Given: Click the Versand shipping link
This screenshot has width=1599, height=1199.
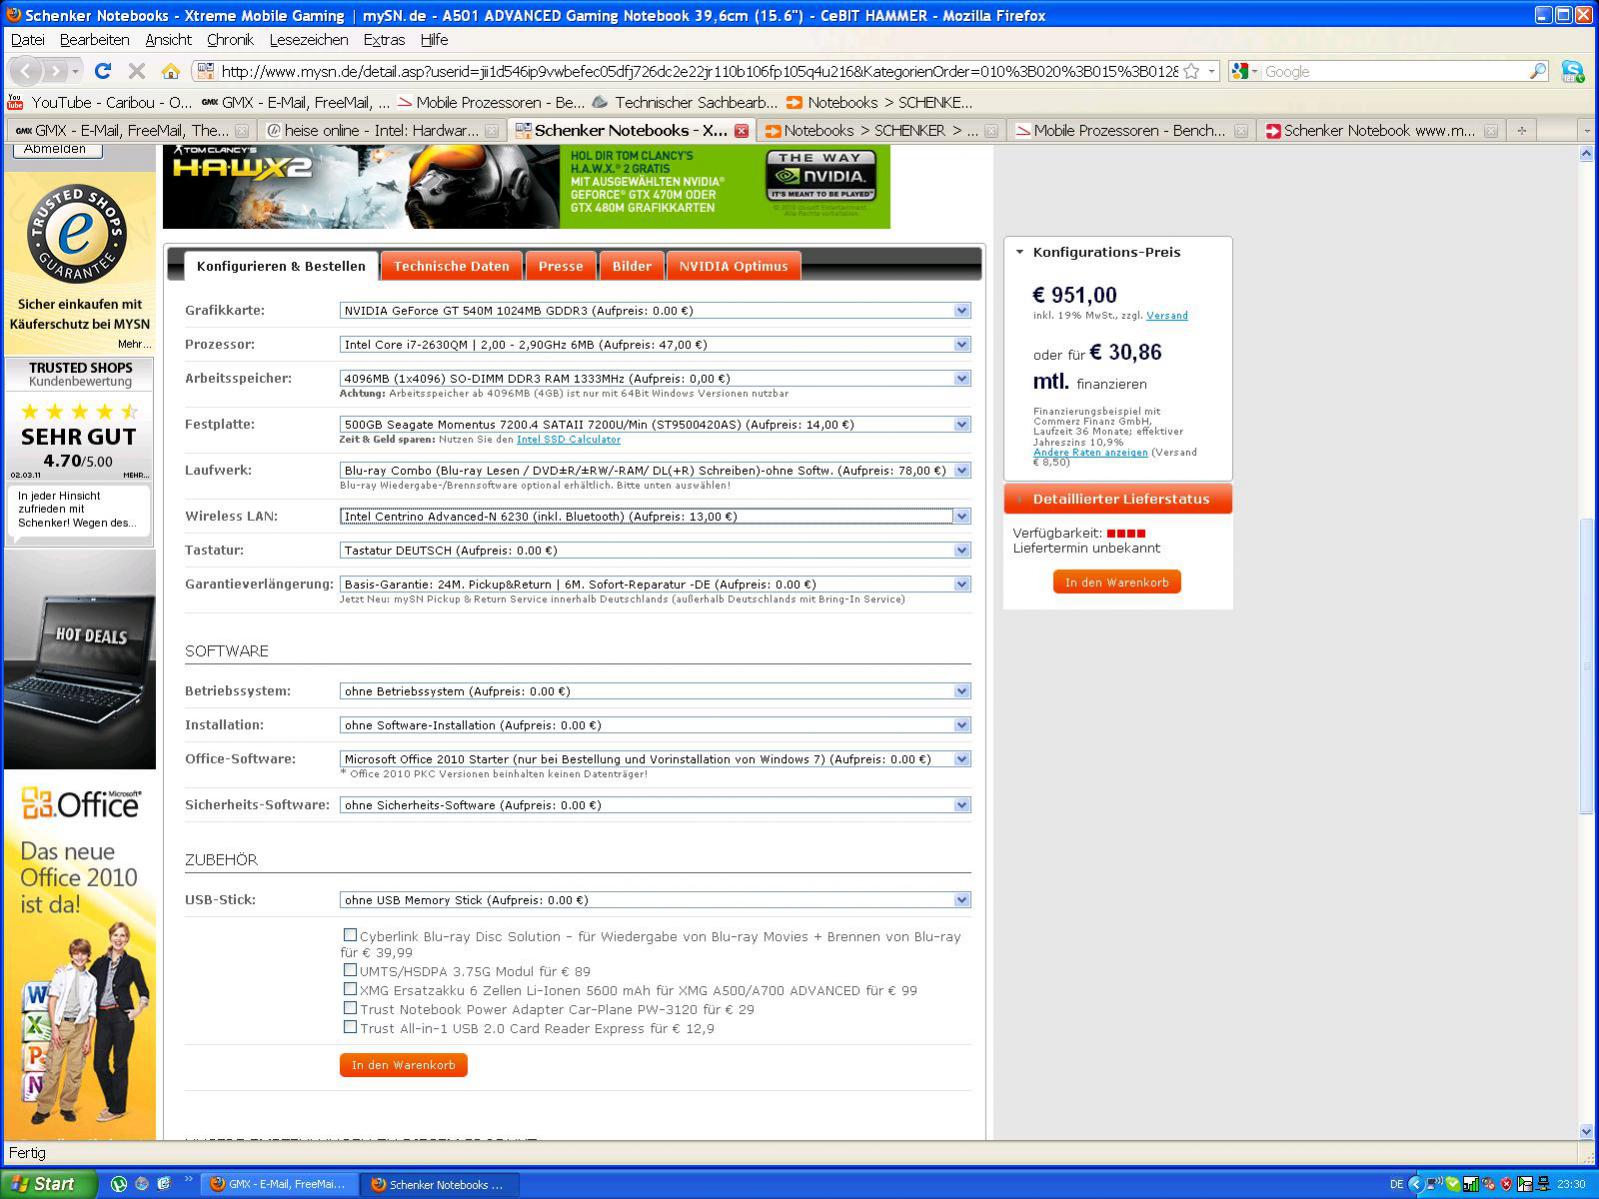Looking at the screenshot, I should (1167, 315).
